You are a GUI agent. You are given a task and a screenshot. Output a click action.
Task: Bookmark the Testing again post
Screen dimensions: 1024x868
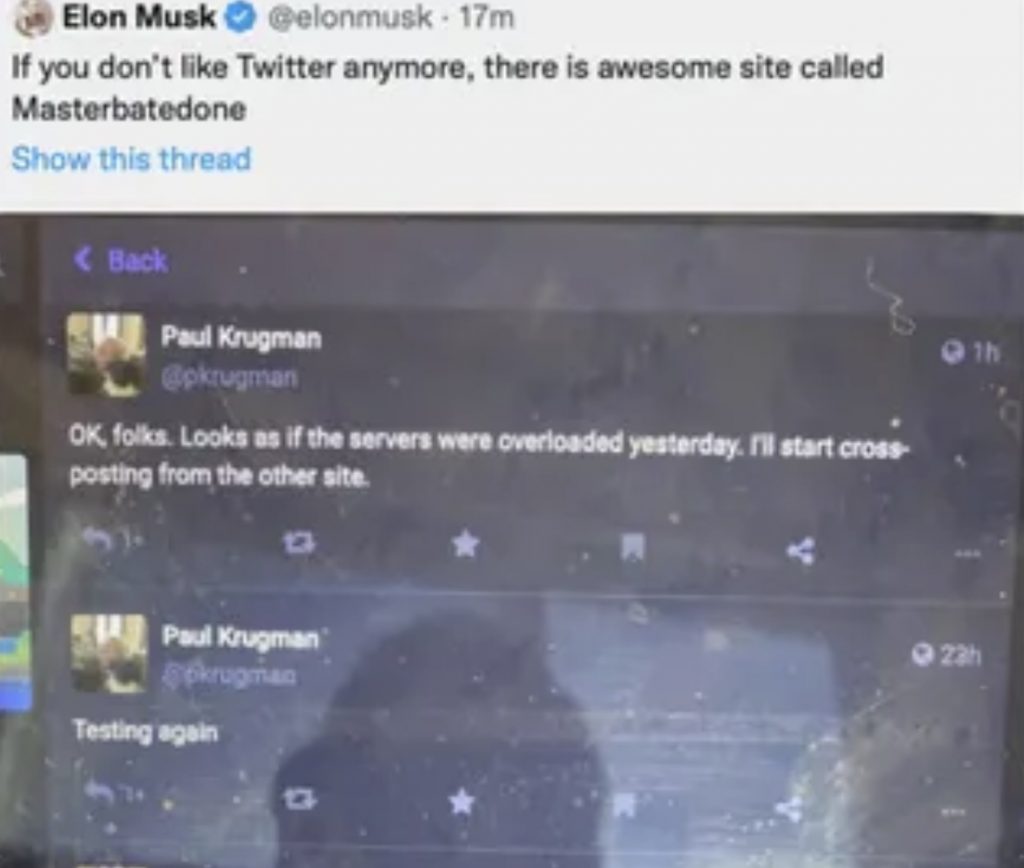click(x=624, y=804)
